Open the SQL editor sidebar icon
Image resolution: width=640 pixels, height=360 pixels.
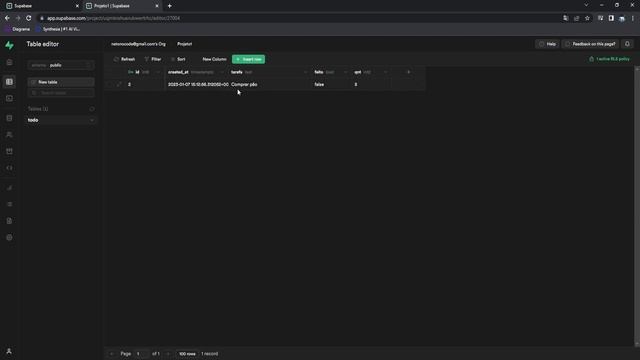click(9, 98)
